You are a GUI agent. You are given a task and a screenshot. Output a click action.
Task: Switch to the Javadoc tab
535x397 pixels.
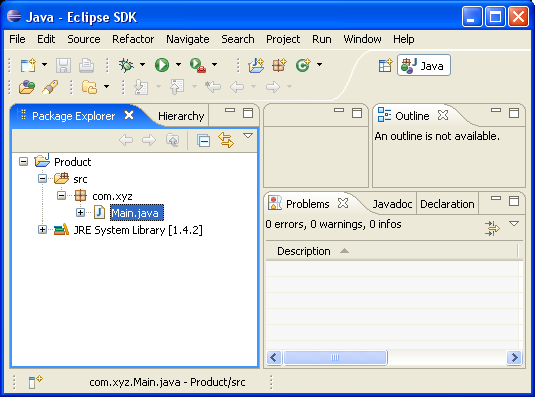point(392,204)
